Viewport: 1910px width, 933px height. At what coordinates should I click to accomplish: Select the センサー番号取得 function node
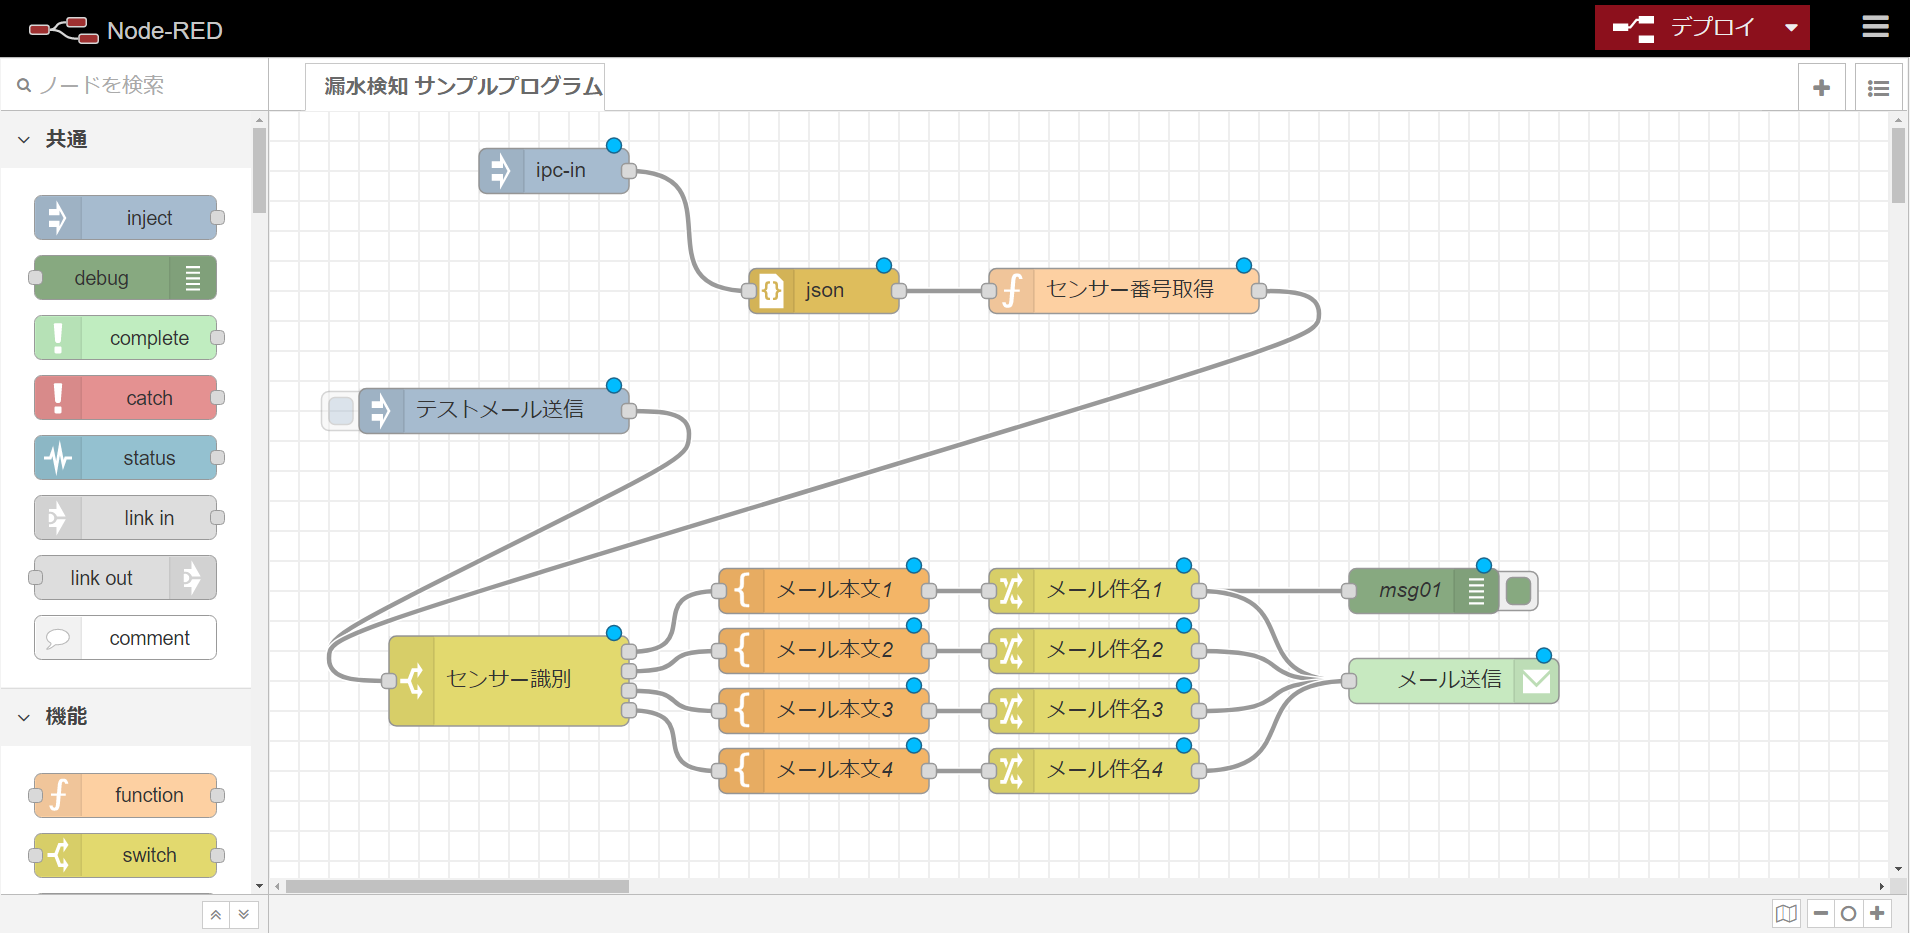(x=1124, y=291)
